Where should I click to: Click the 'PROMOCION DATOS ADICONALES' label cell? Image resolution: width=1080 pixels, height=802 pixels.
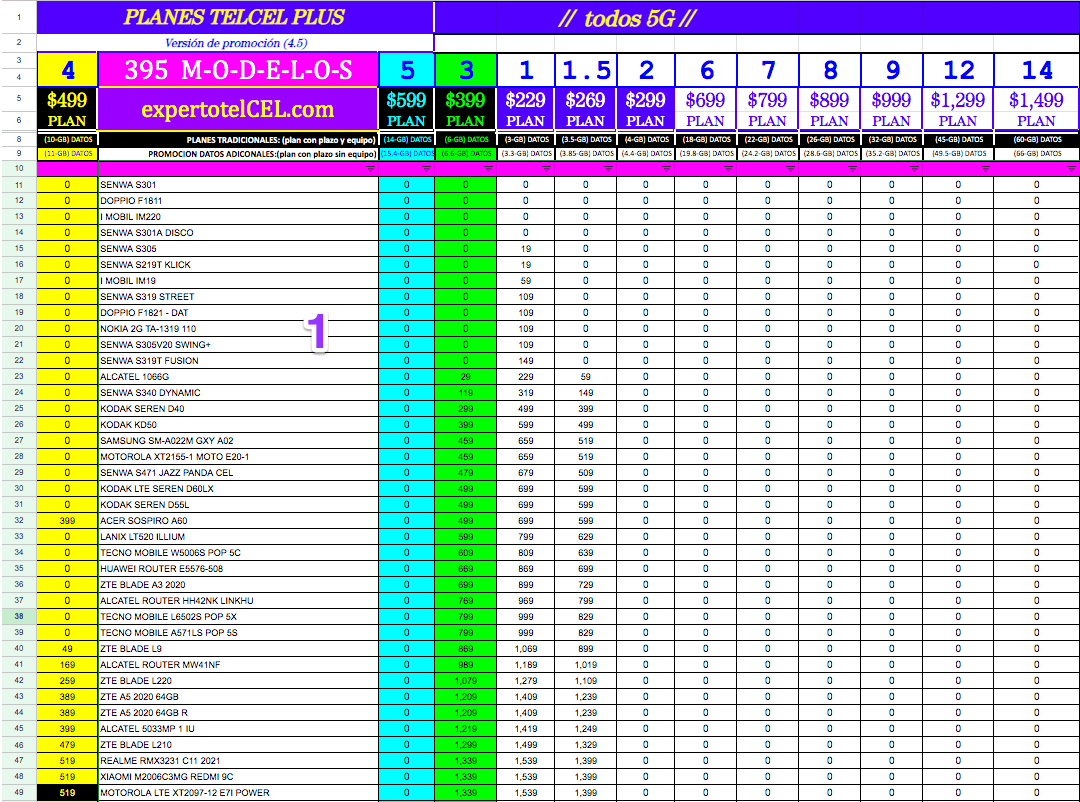coord(238,154)
